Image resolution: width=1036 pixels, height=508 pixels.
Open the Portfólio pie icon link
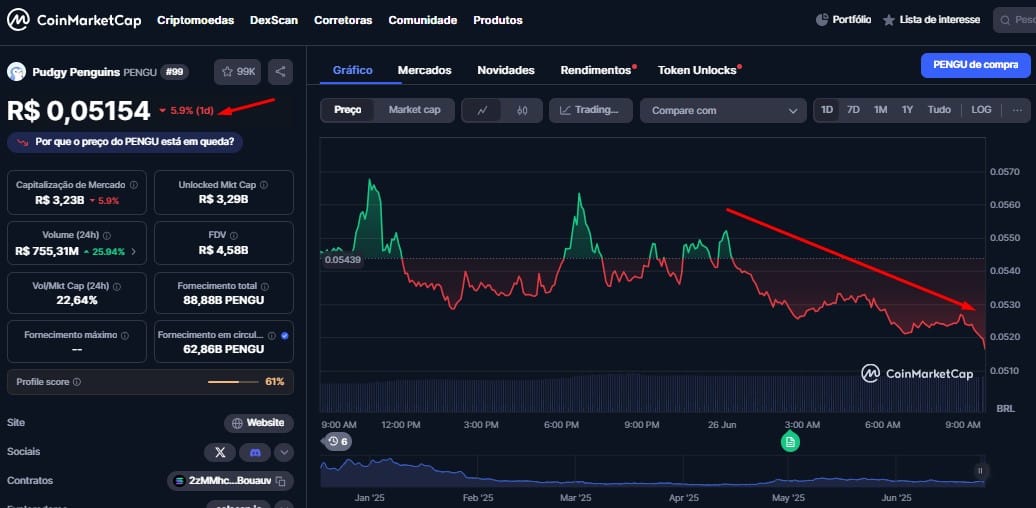843,20
